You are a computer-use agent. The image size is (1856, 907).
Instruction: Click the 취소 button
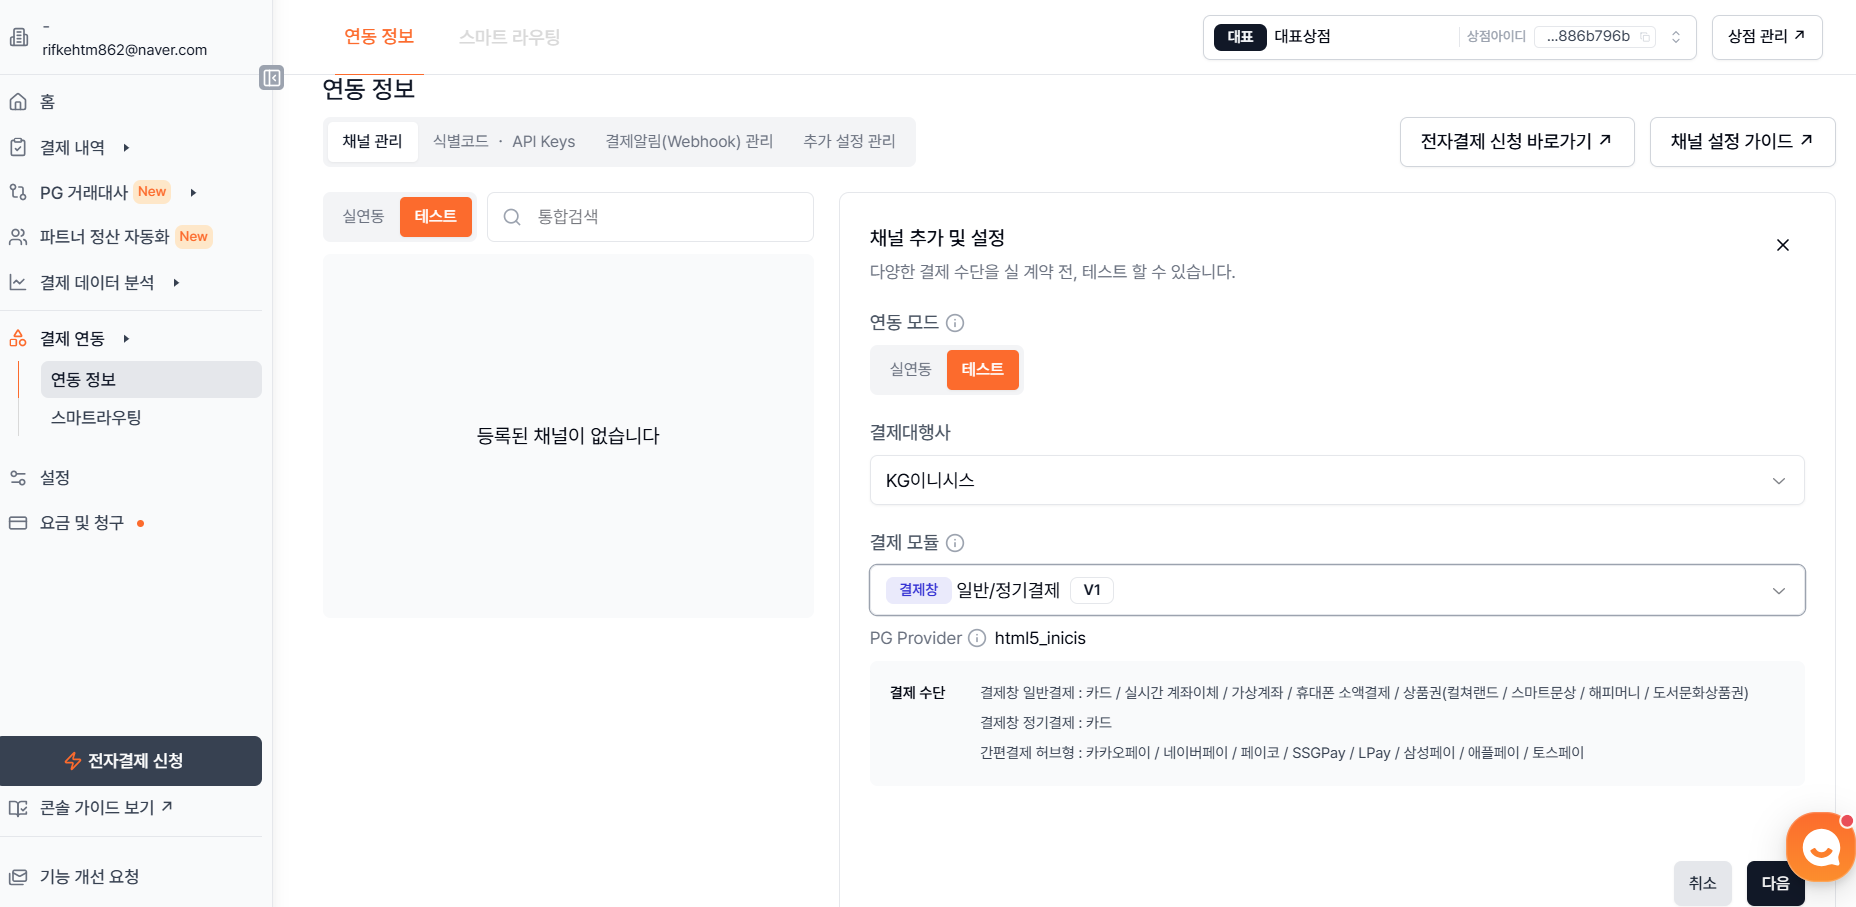[x=1703, y=884]
